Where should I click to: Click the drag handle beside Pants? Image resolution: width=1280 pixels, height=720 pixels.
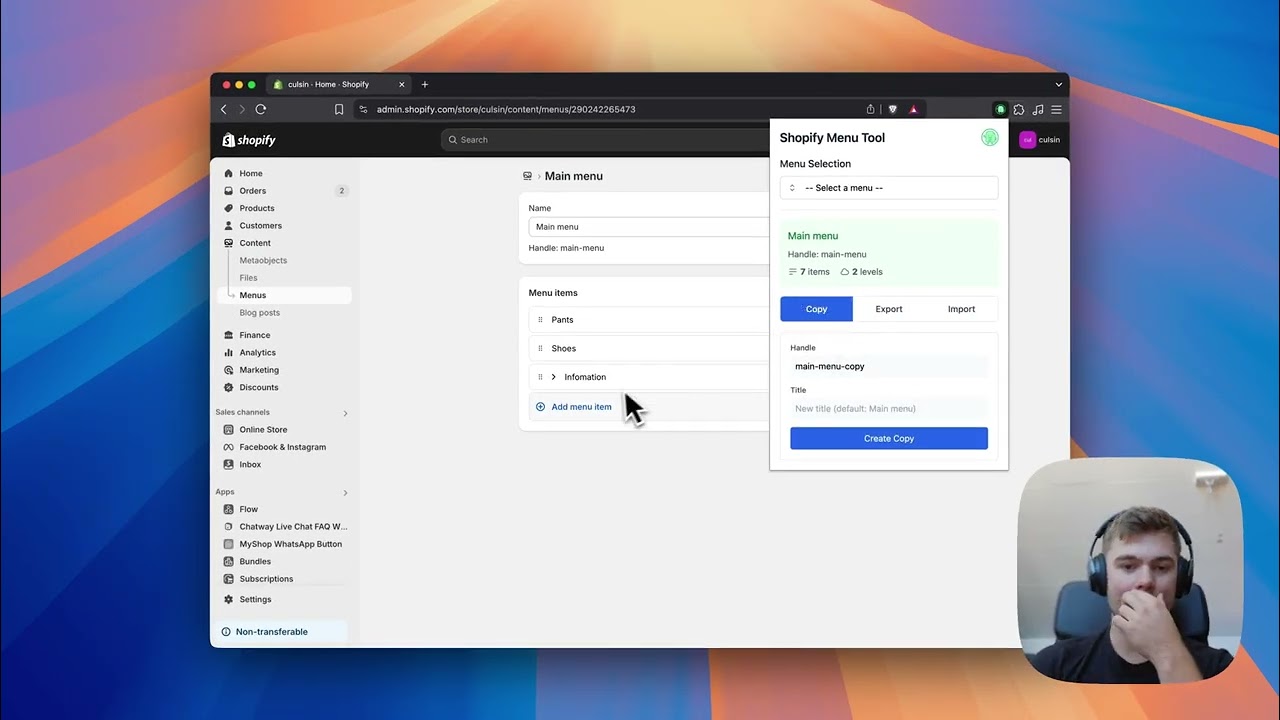pyautogui.click(x=540, y=320)
